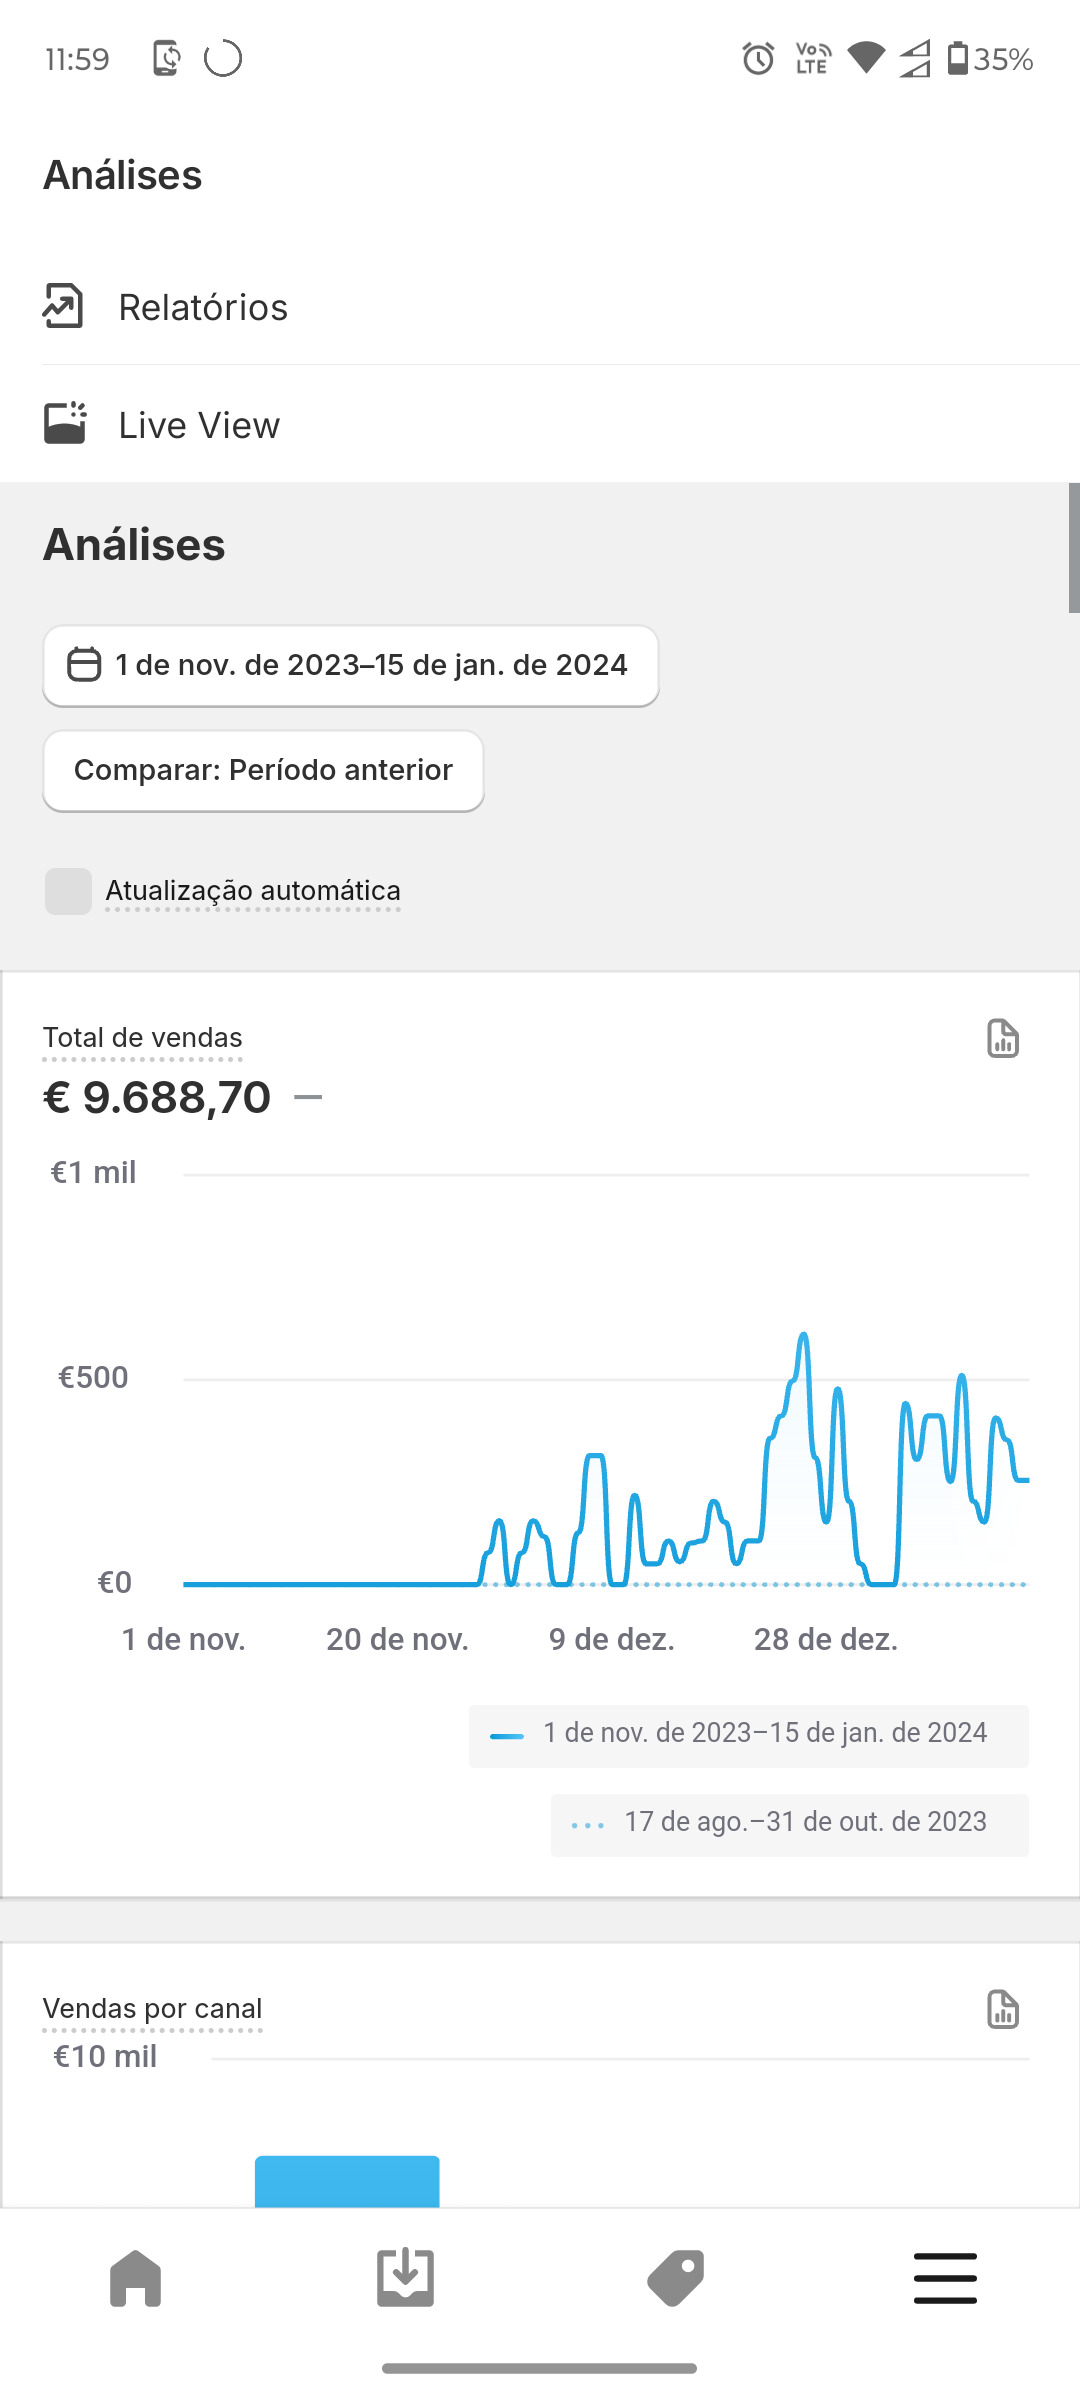Toggle 17 de ago.–31 de out. legend

(x=789, y=1824)
